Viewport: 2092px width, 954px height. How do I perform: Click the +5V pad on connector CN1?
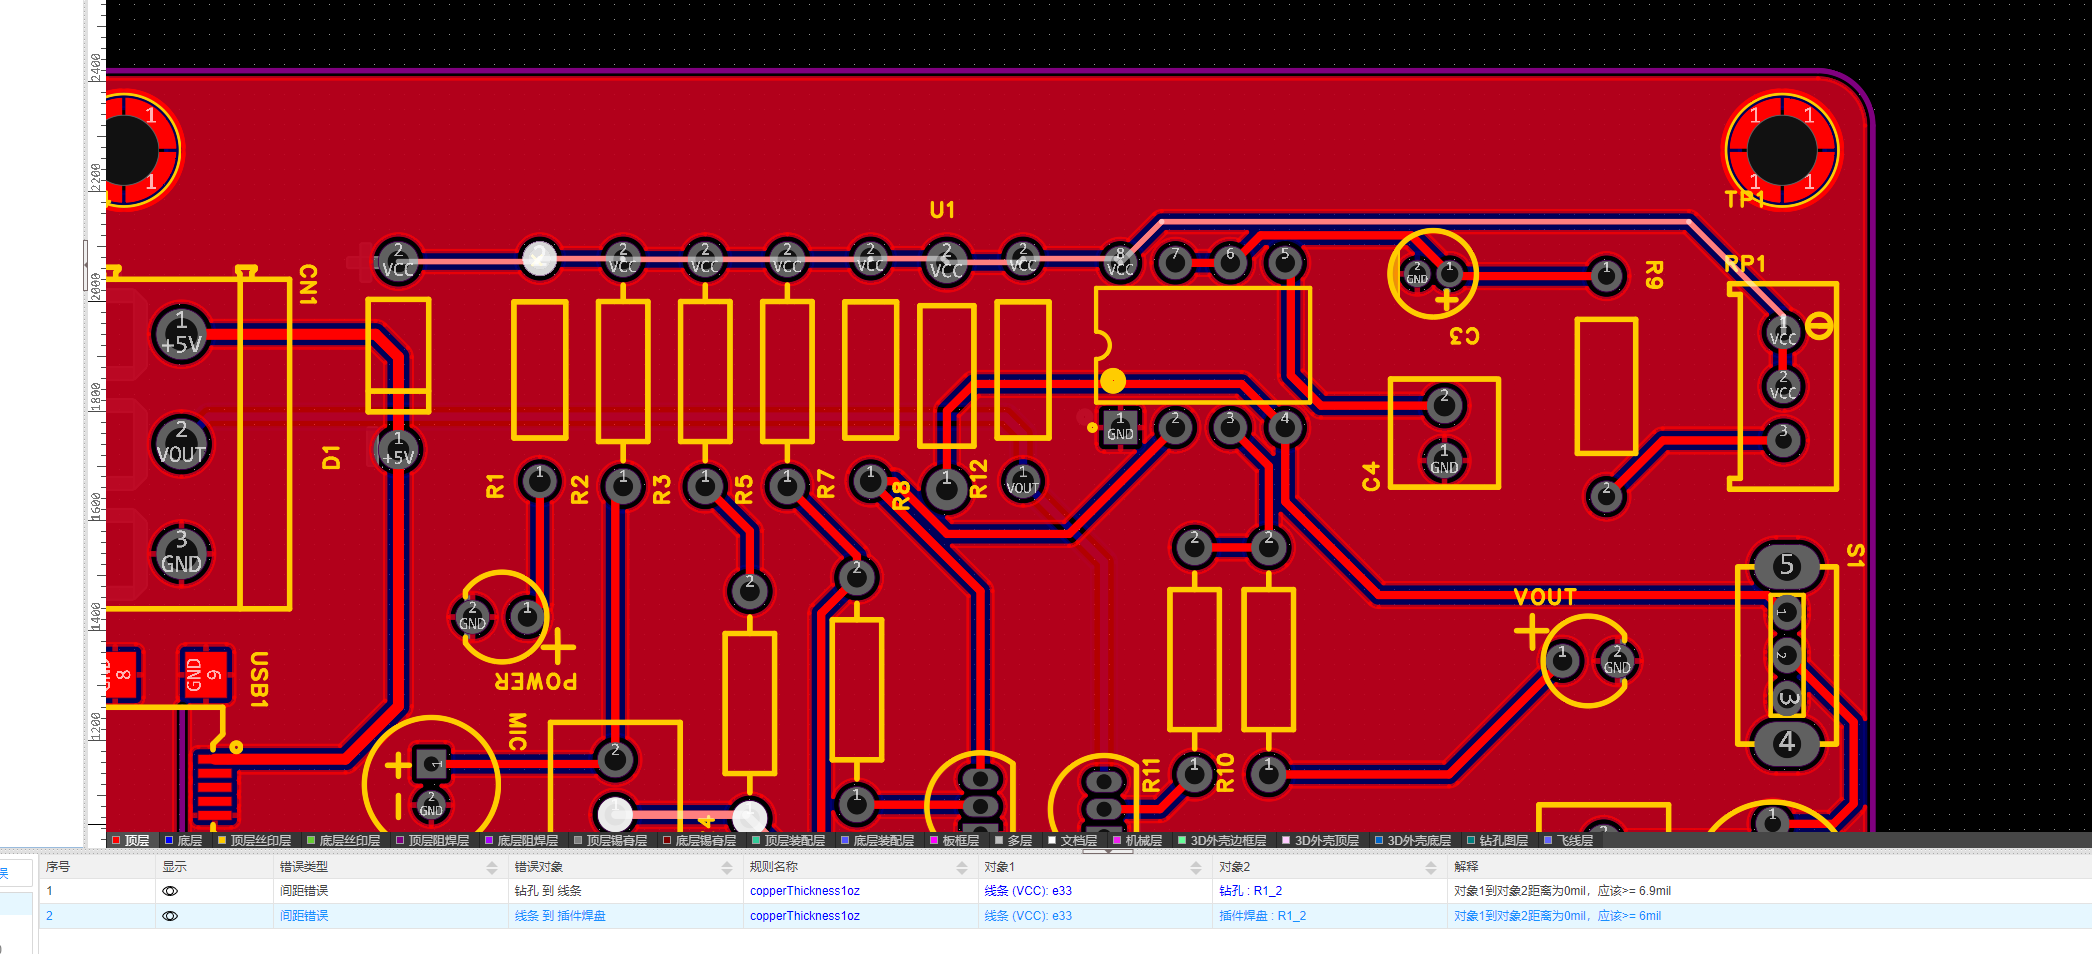click(x=181, y=333)
